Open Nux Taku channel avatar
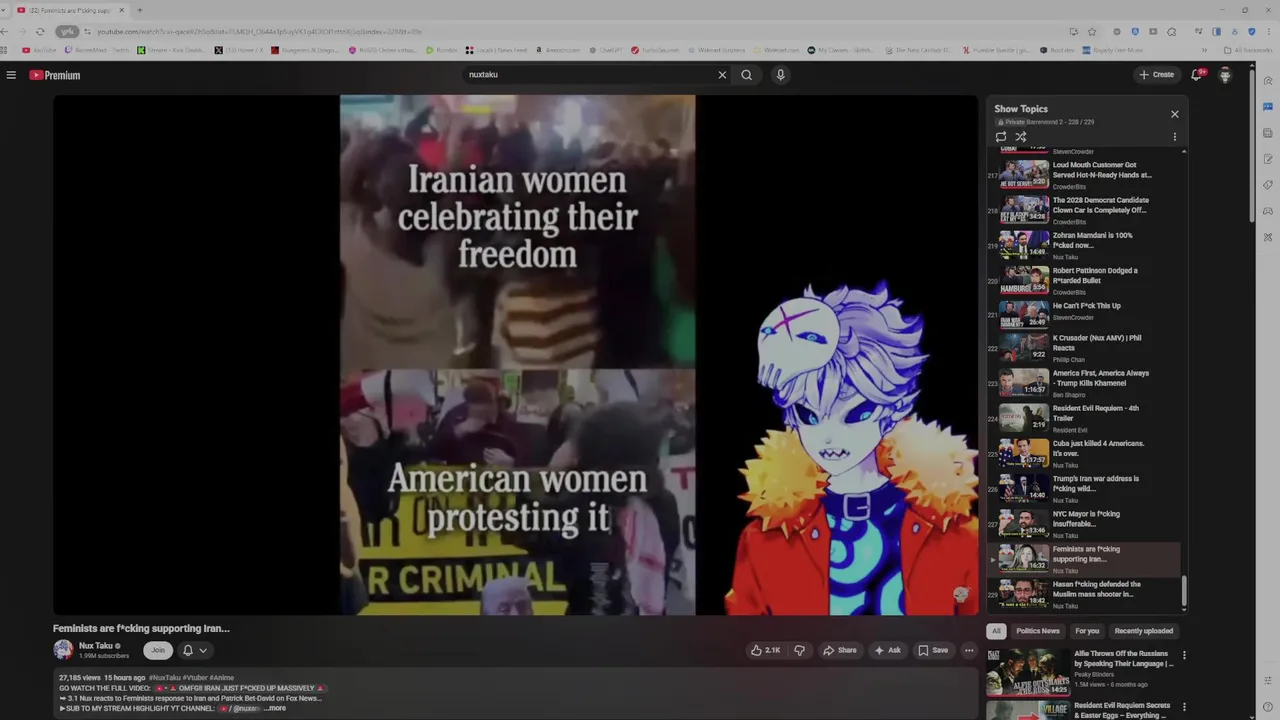1280x720 pixels. [x=63, y=650]
